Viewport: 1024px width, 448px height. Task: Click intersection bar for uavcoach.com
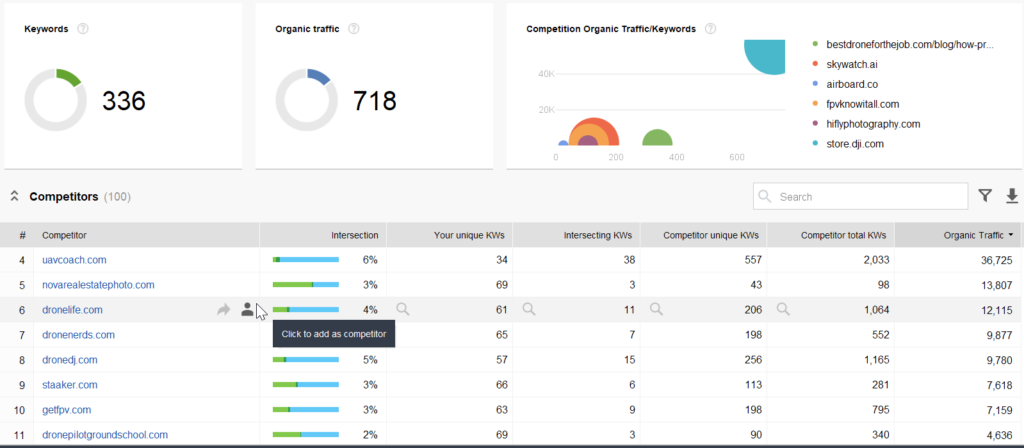(306, 260)
